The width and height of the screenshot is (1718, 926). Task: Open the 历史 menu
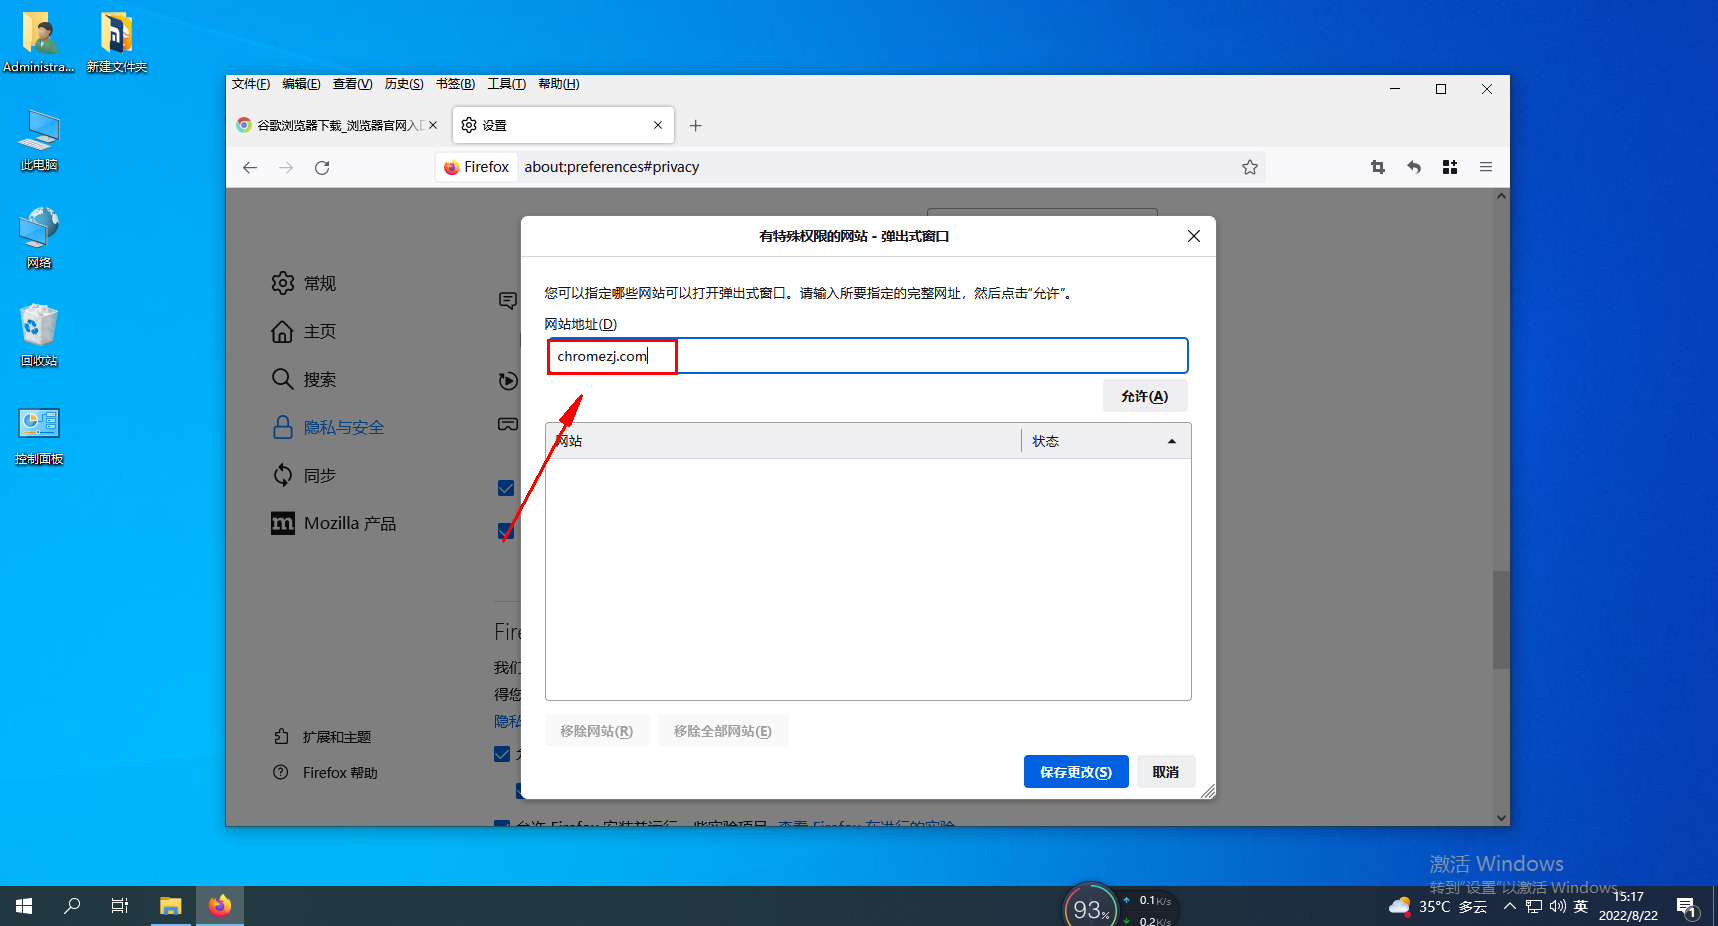pyautogui.click(x=404, y=84)
